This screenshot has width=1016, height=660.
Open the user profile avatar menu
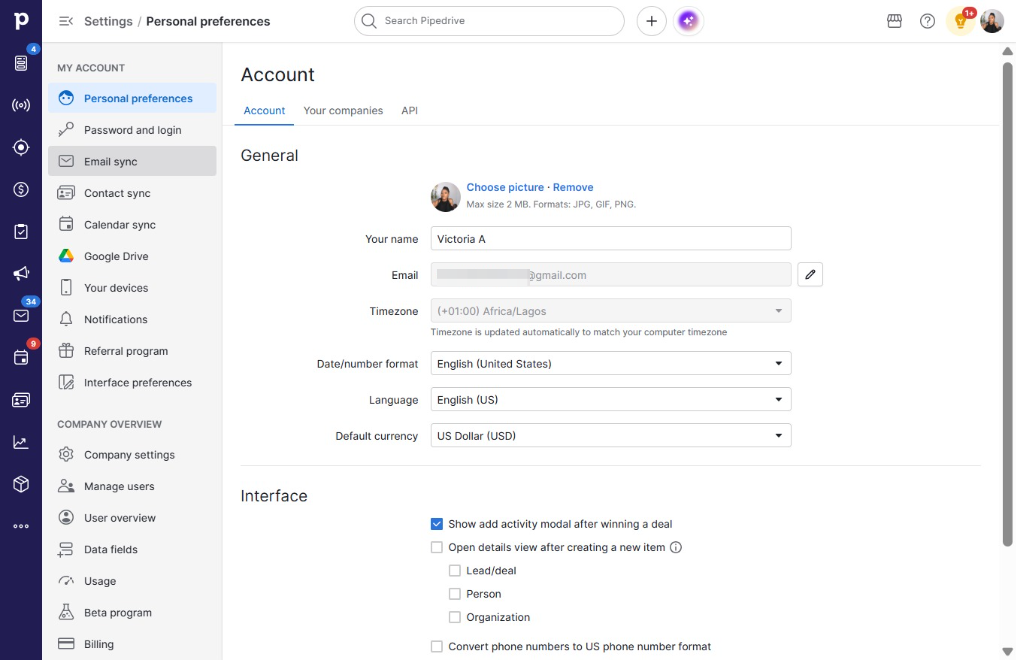click(991, 21)
